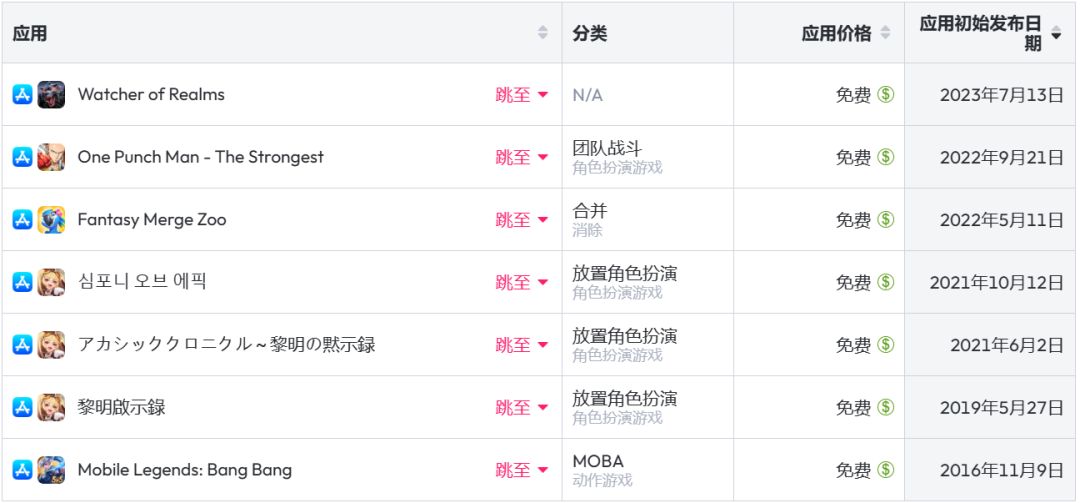Click the App Store icon beside アカシッククロニクル
This screenshot has height=503, width=1080.
(x=22, y=345)
